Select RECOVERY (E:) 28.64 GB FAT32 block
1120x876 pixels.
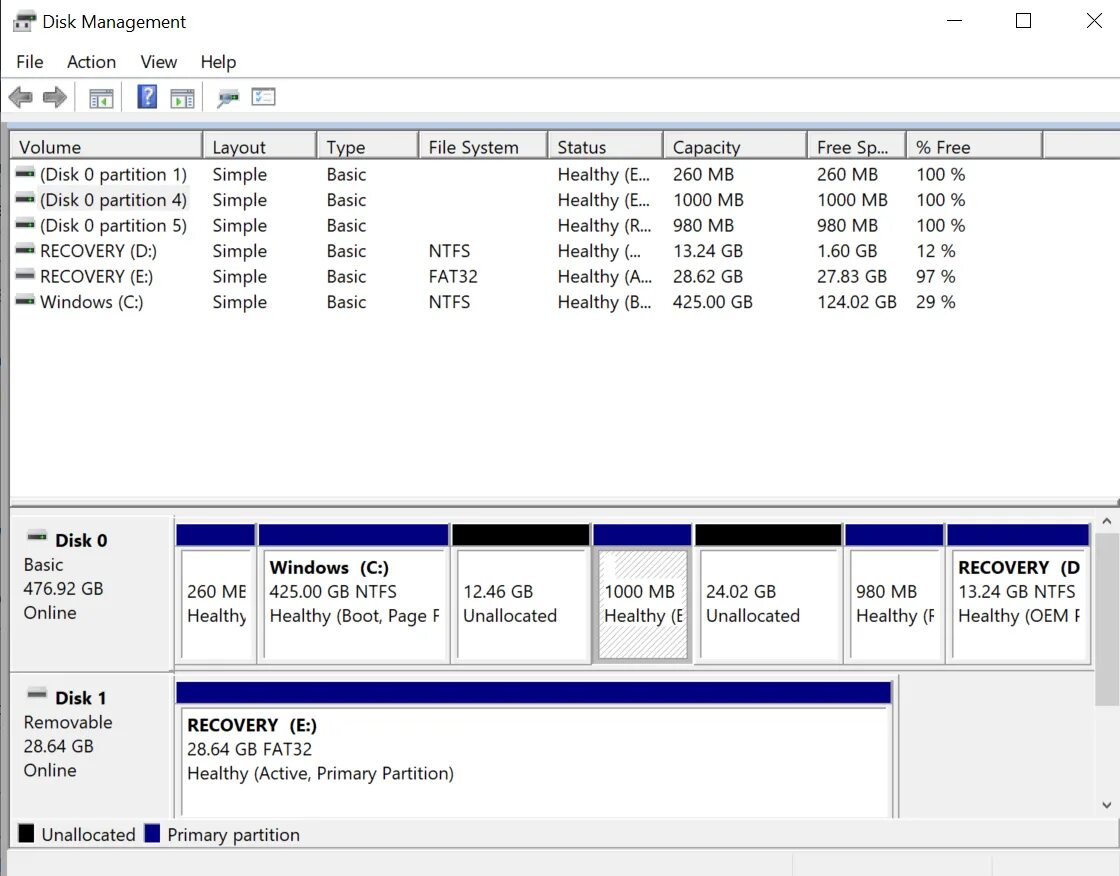coord(534,750)
